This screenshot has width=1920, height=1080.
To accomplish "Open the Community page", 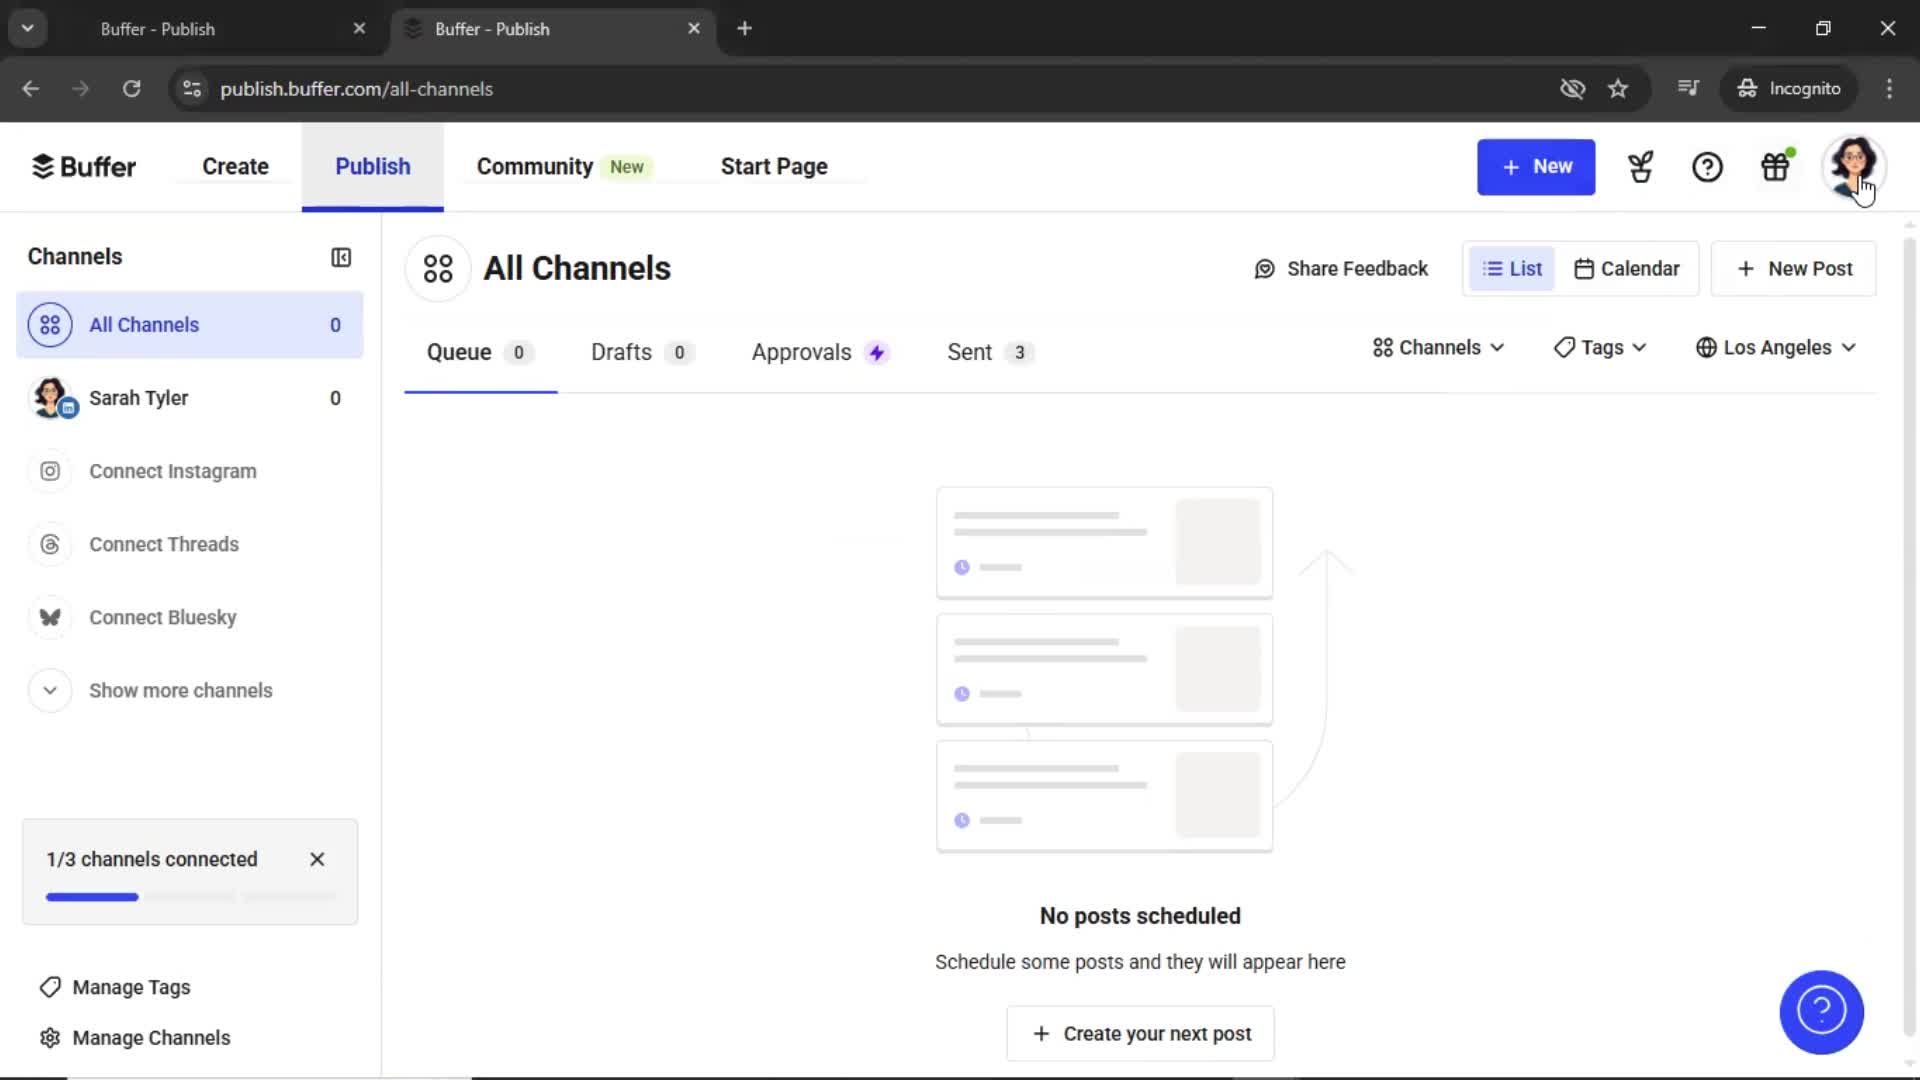I will pos(533,166).
